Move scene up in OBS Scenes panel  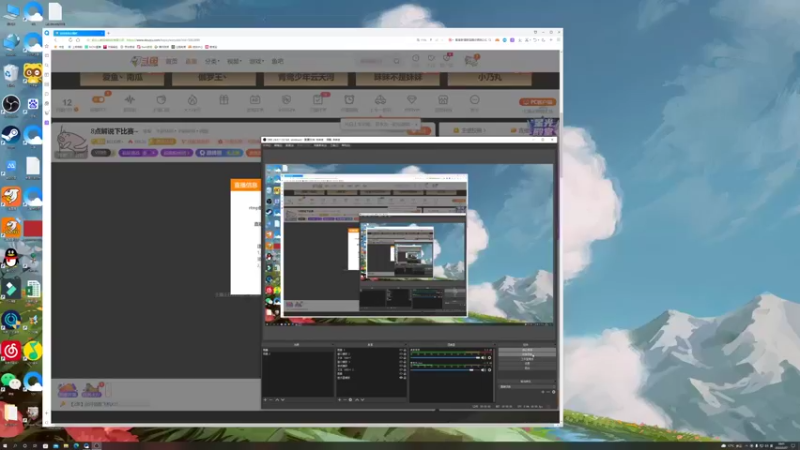pos(277,399)
